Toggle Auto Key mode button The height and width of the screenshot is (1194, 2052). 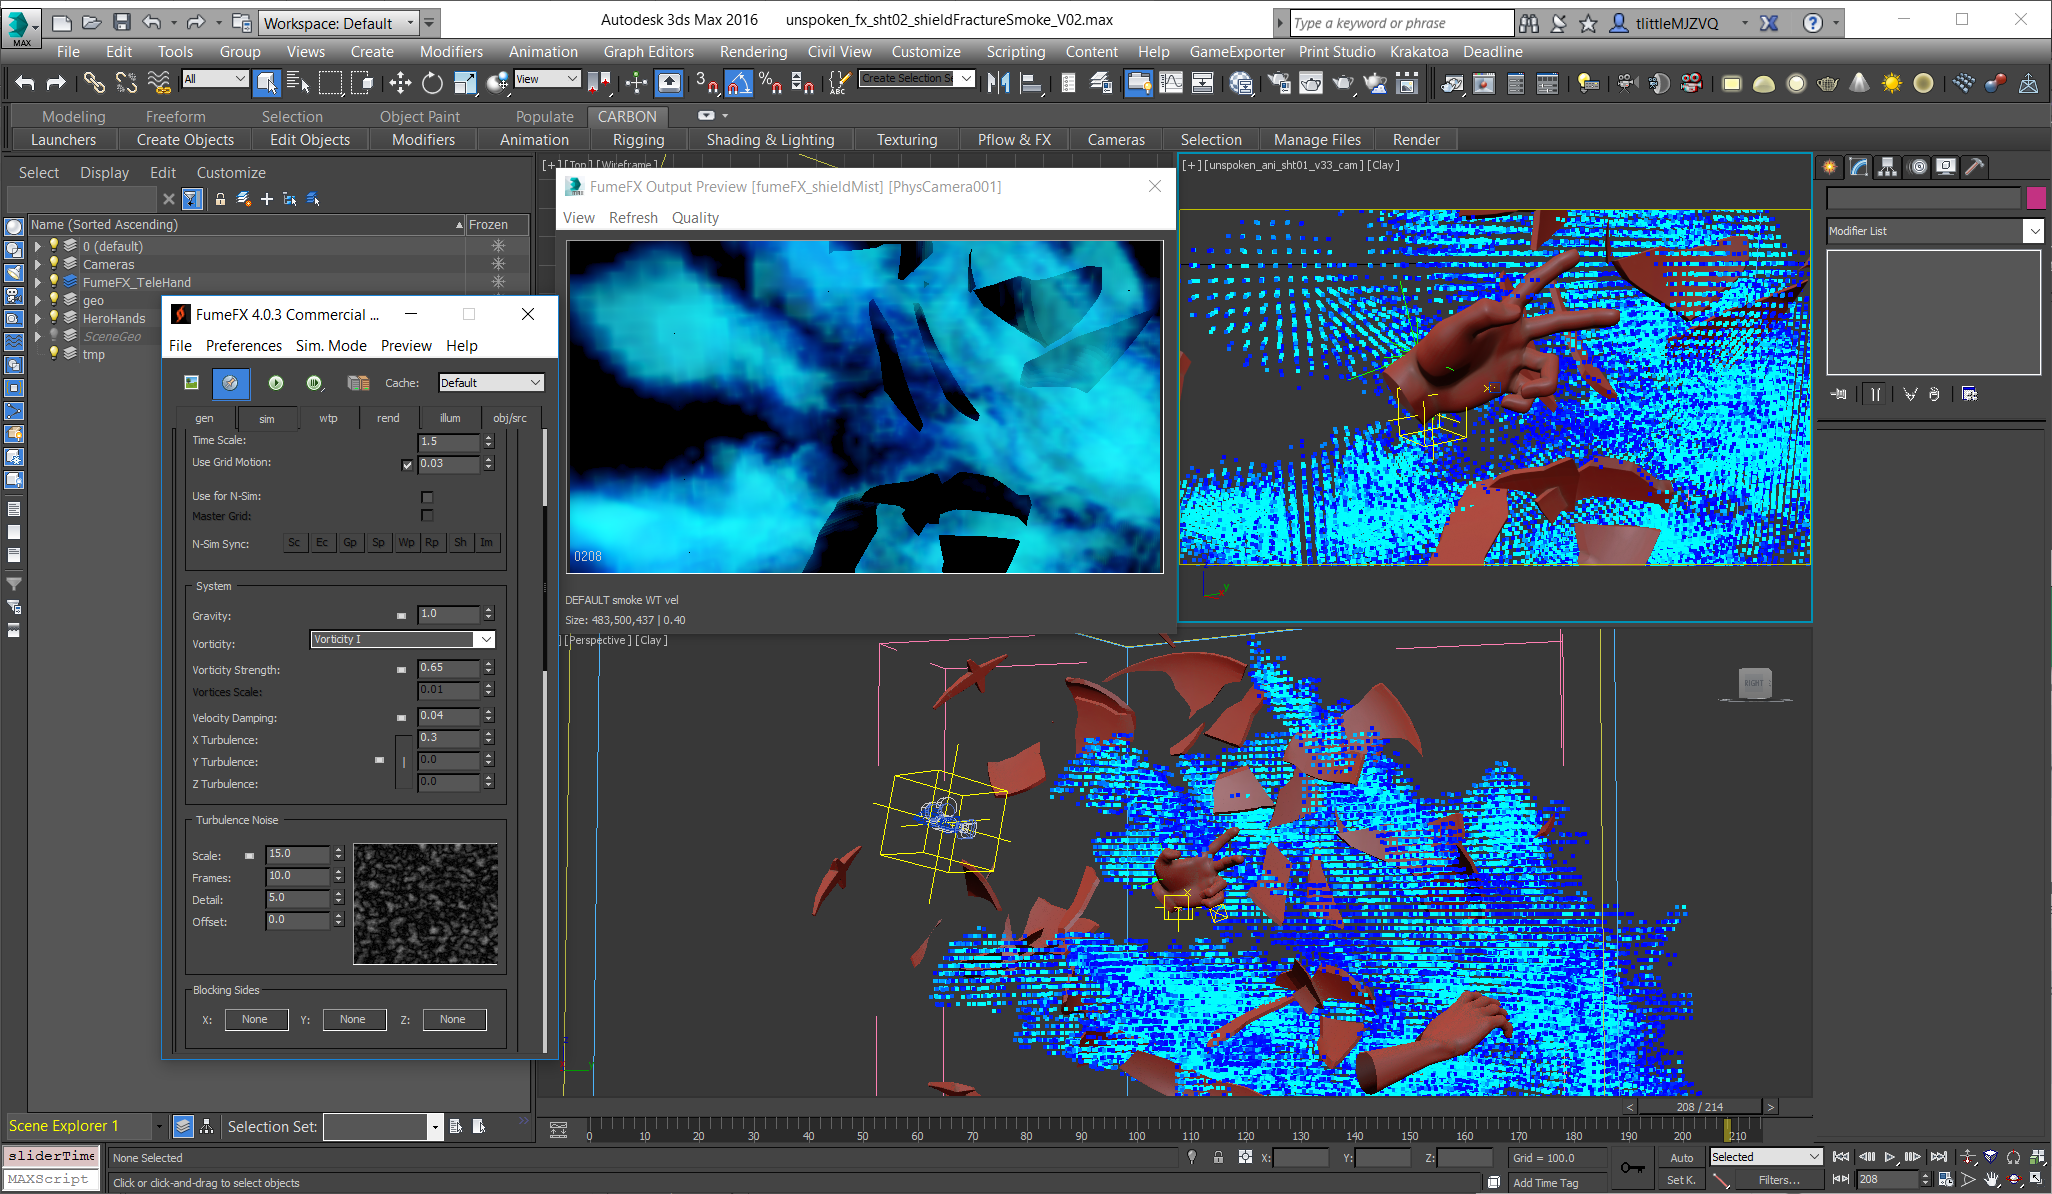(1682, 1158)
